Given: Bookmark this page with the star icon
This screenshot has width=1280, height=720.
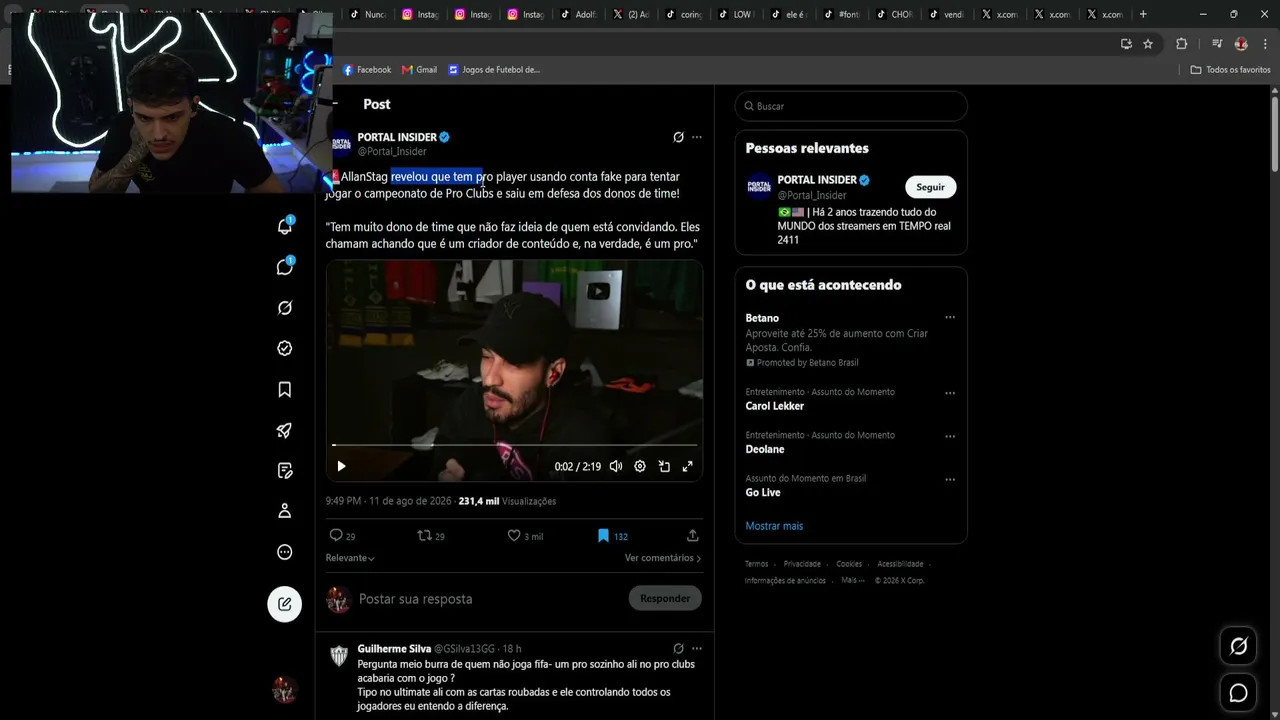Looking at the screenshot, I should tap(1148, 44).
